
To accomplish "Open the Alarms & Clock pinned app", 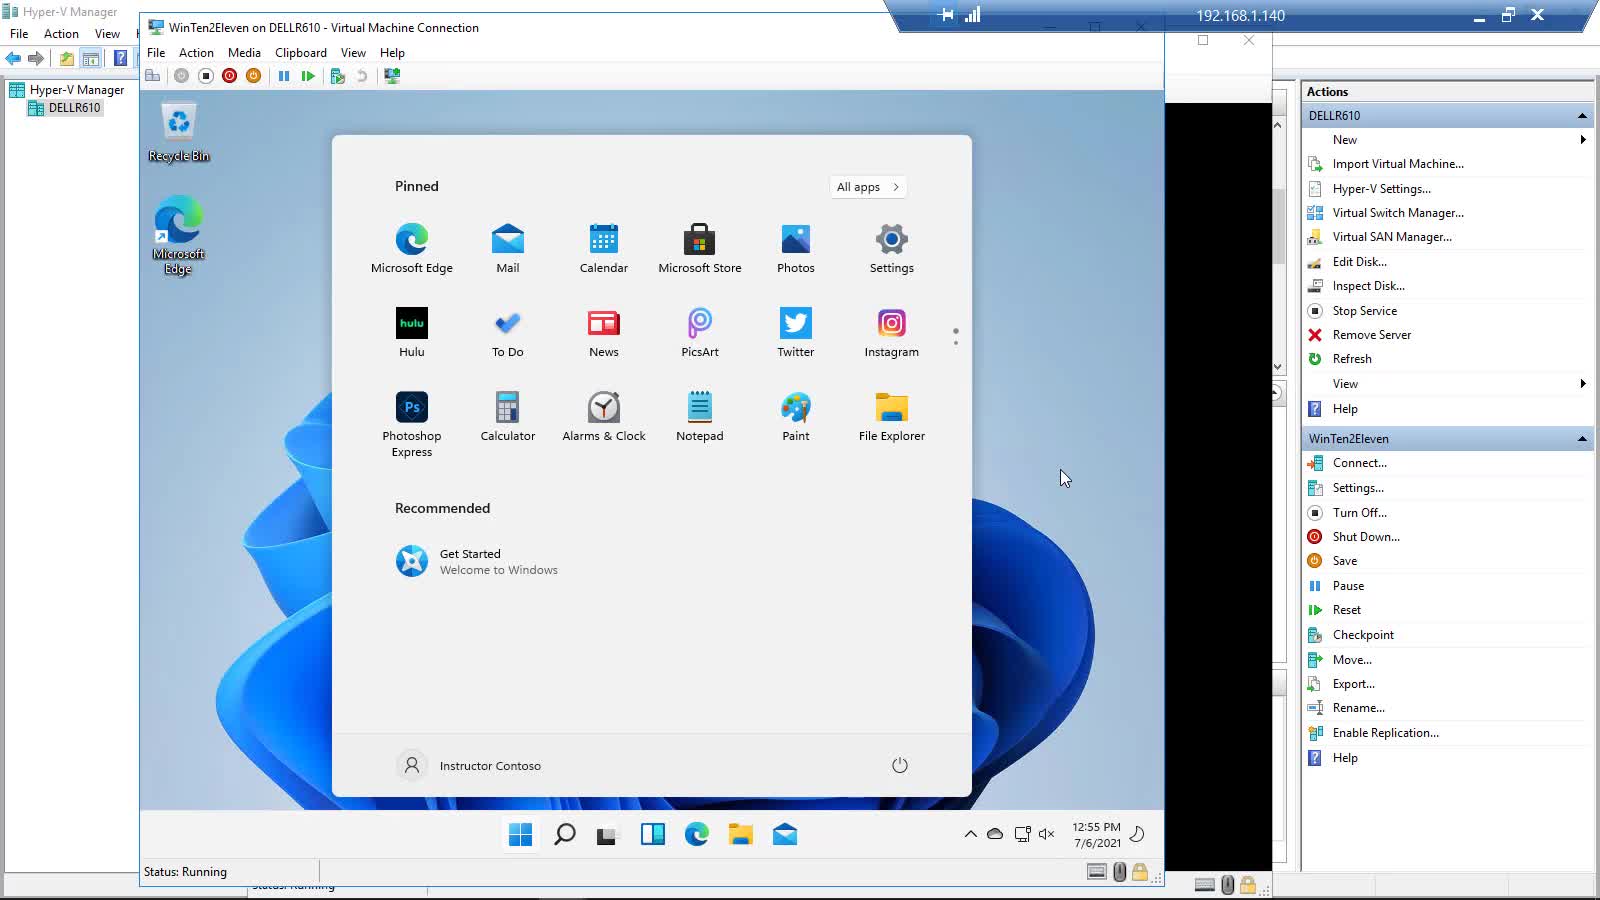I will pos(604,416).
